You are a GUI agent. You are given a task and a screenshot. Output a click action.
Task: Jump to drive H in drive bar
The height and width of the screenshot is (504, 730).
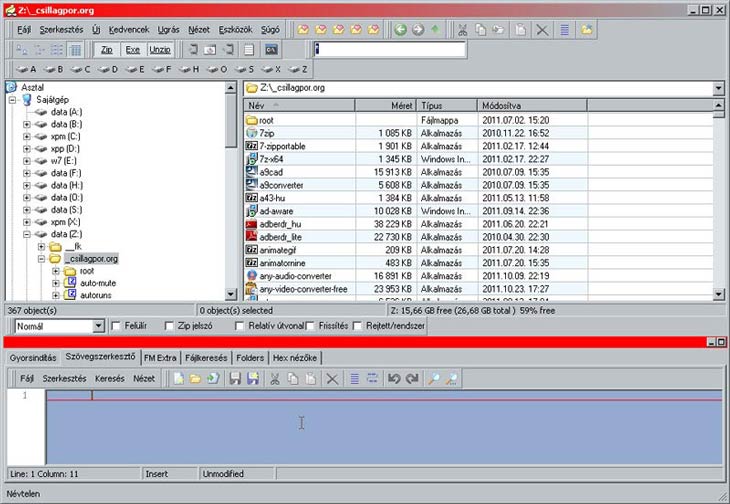pos(189,69)
